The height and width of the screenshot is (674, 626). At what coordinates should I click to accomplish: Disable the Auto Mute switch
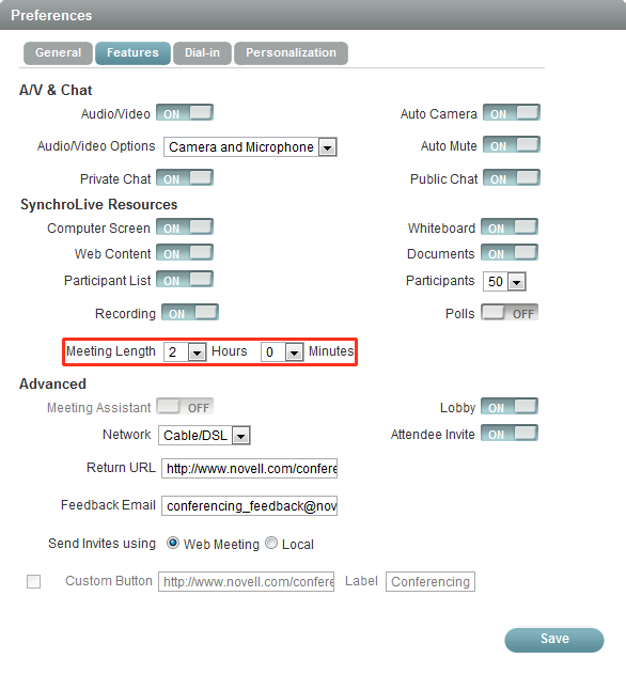[x=512, y=145]
